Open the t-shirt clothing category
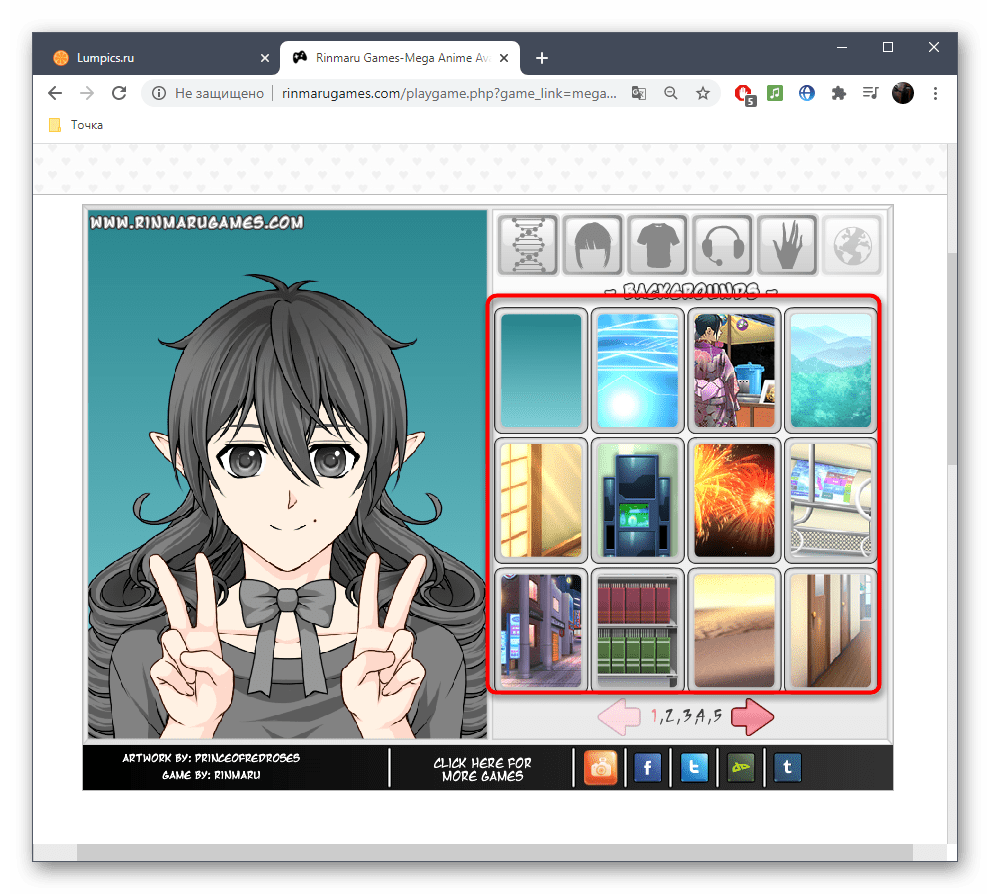Image resolution: width=990 pixels, height=894 pixels. click(x=657, y=245)
